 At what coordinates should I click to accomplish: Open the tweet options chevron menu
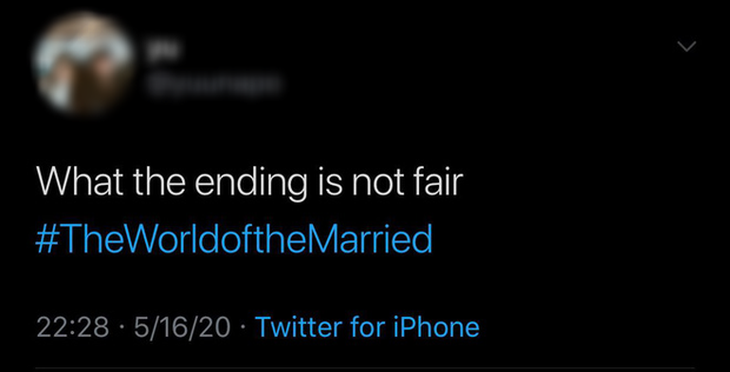click(x=686, y=46)
